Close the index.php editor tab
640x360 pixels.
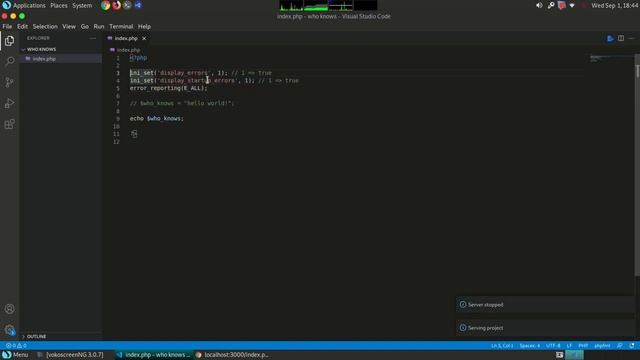[144, 38]
